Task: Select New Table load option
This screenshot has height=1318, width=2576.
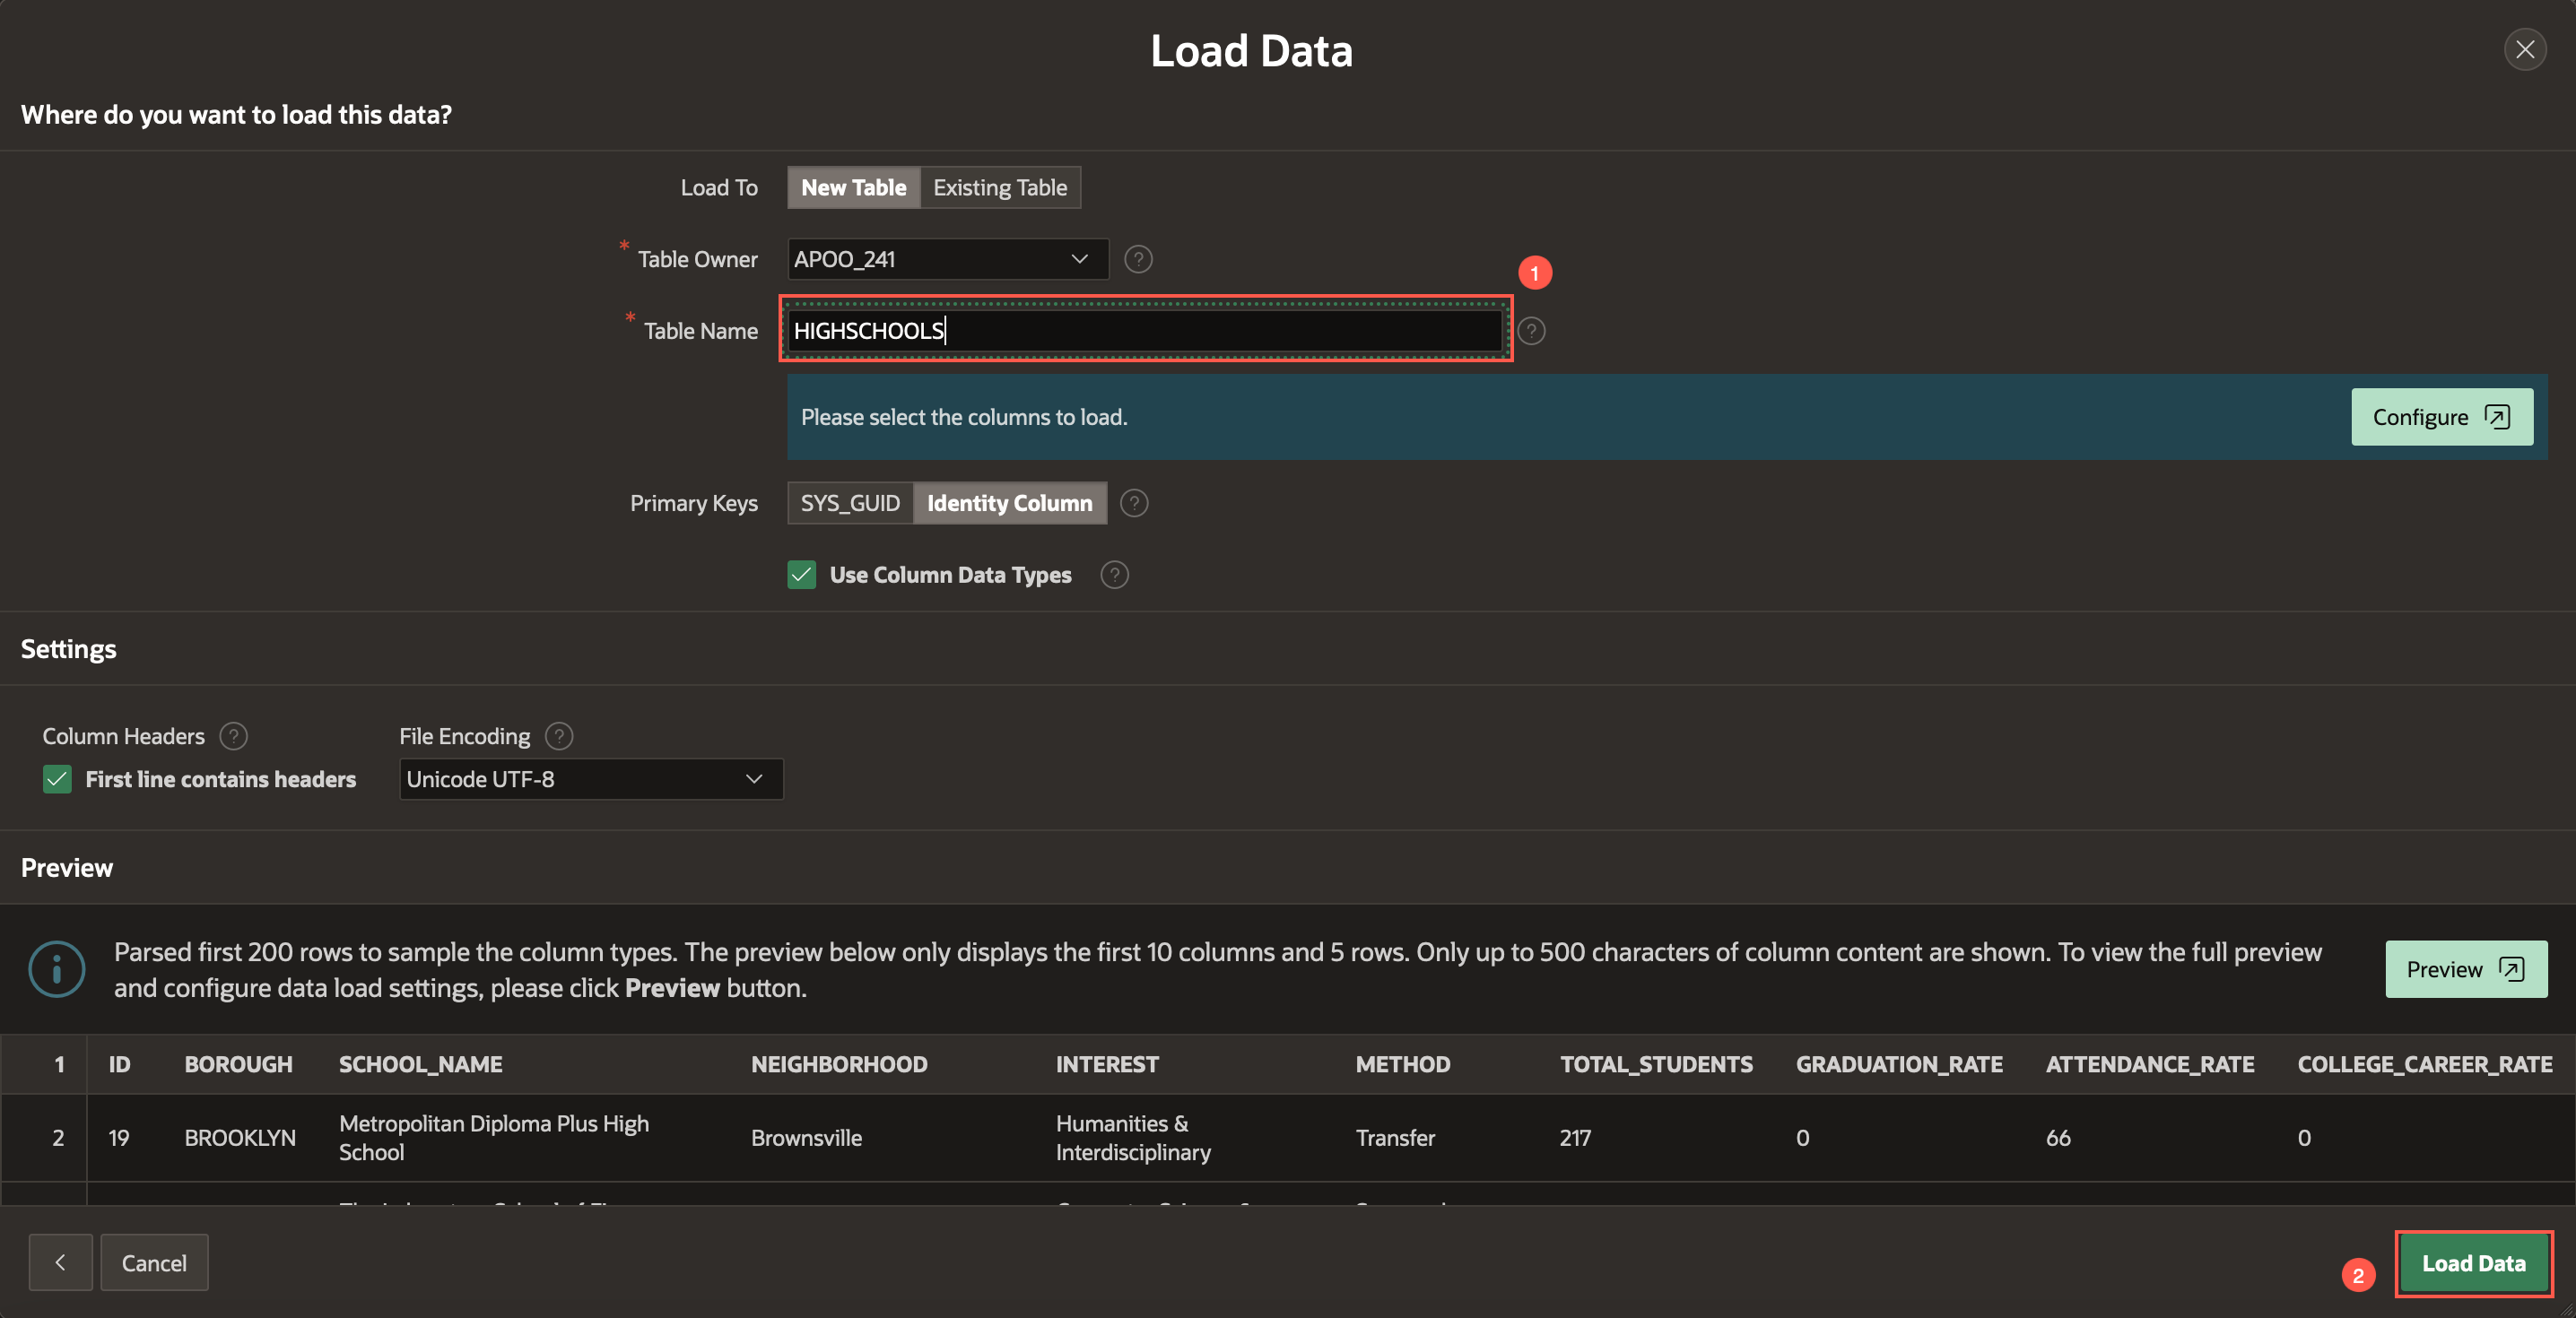Action: [x=853, y=187]
